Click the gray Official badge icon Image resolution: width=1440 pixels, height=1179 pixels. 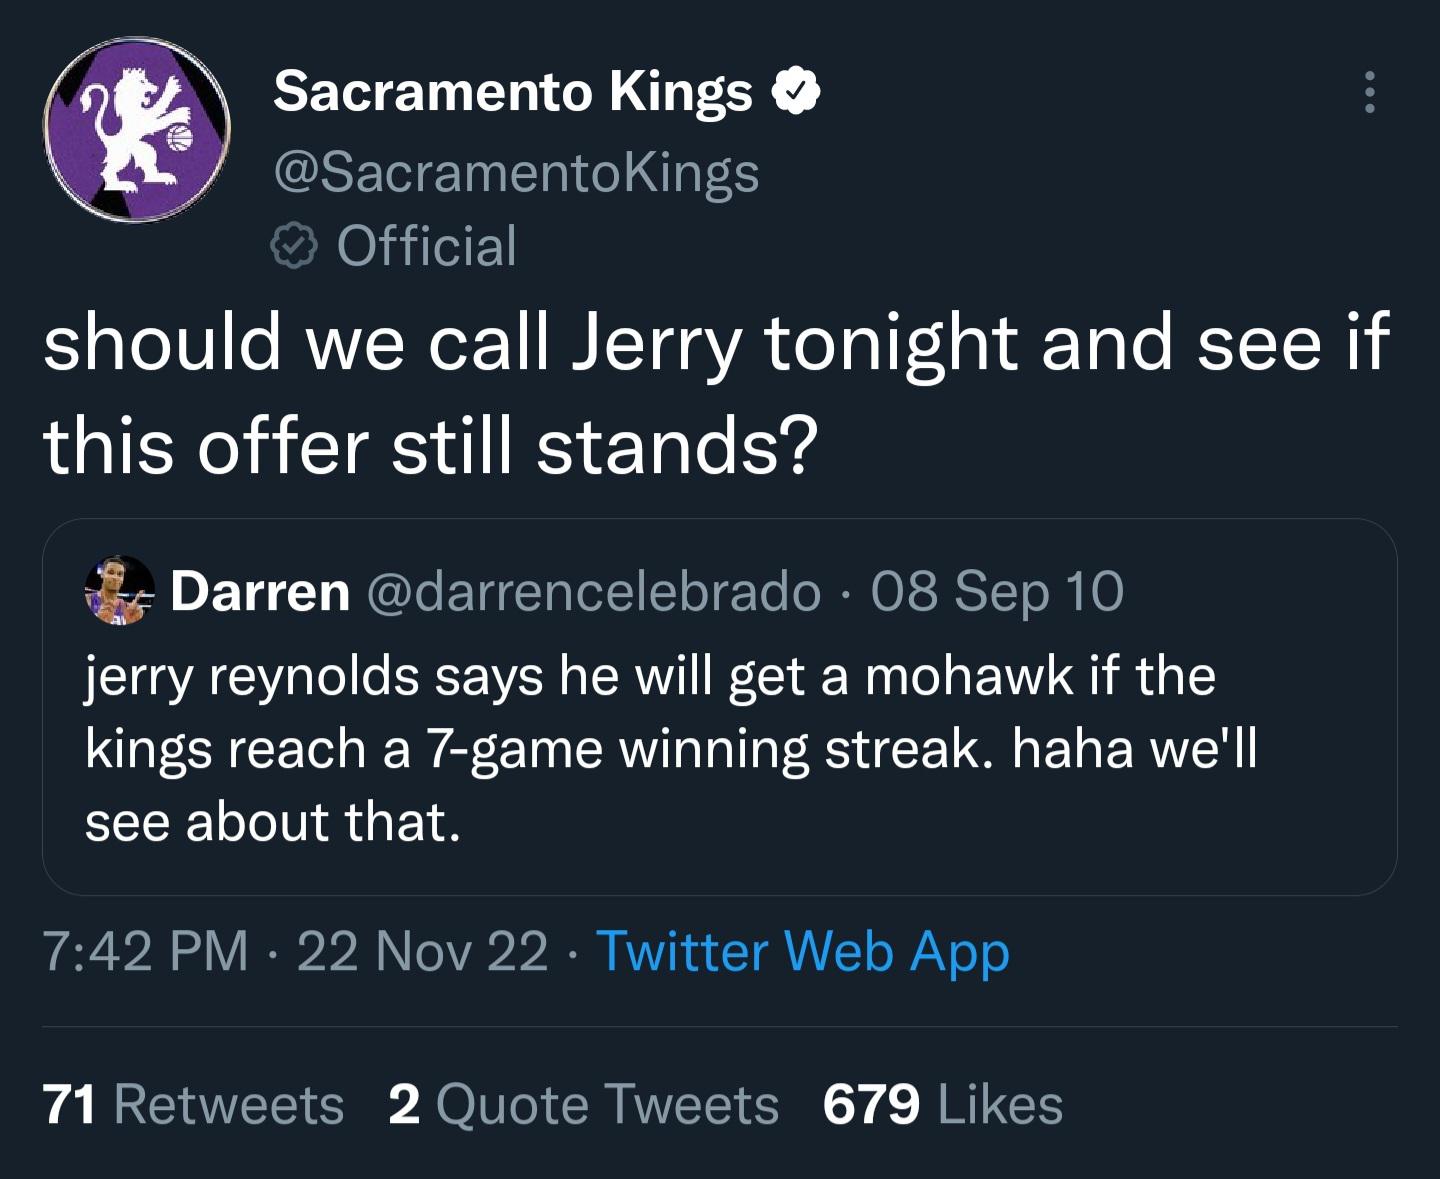pyautogui.click(x=294, y=247)
